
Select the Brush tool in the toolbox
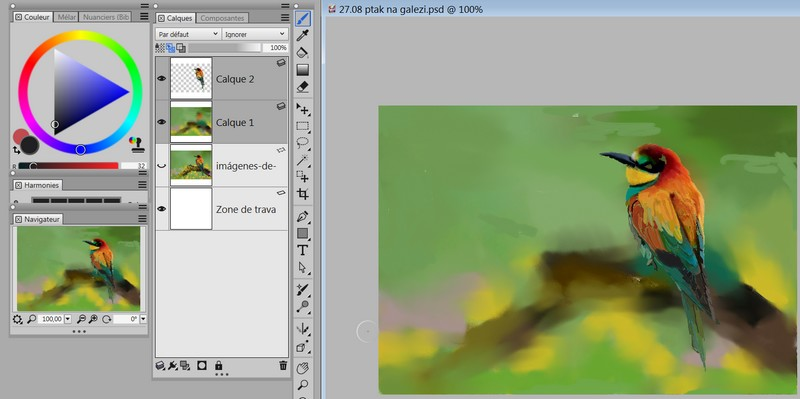(x=303, y=19)
